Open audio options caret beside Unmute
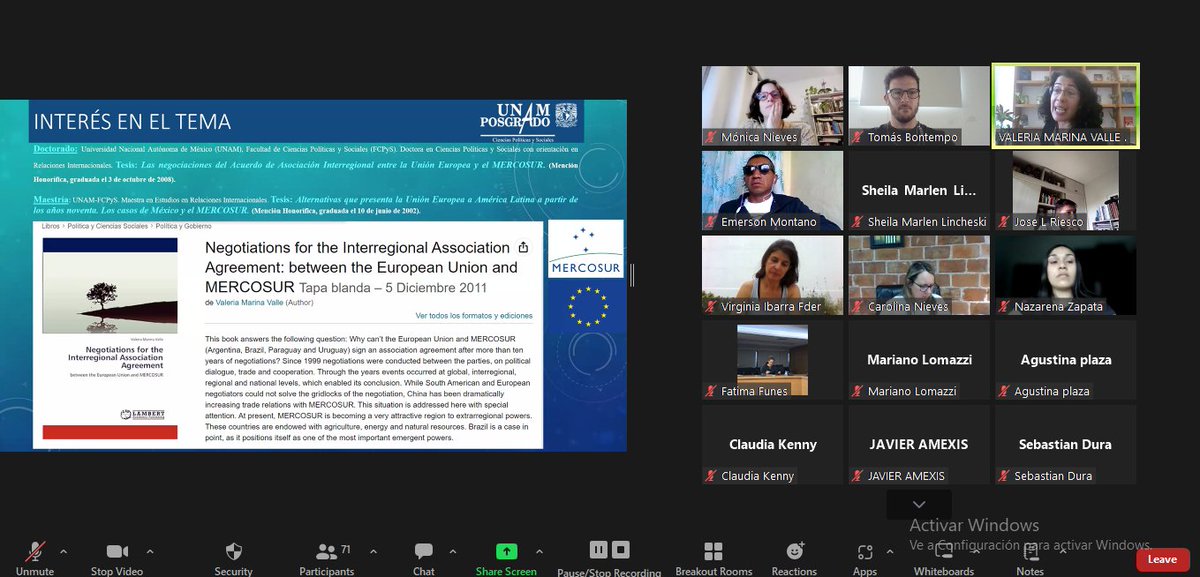The width and height of the screenshot is (1200, 577). click(x=63, y=551)
